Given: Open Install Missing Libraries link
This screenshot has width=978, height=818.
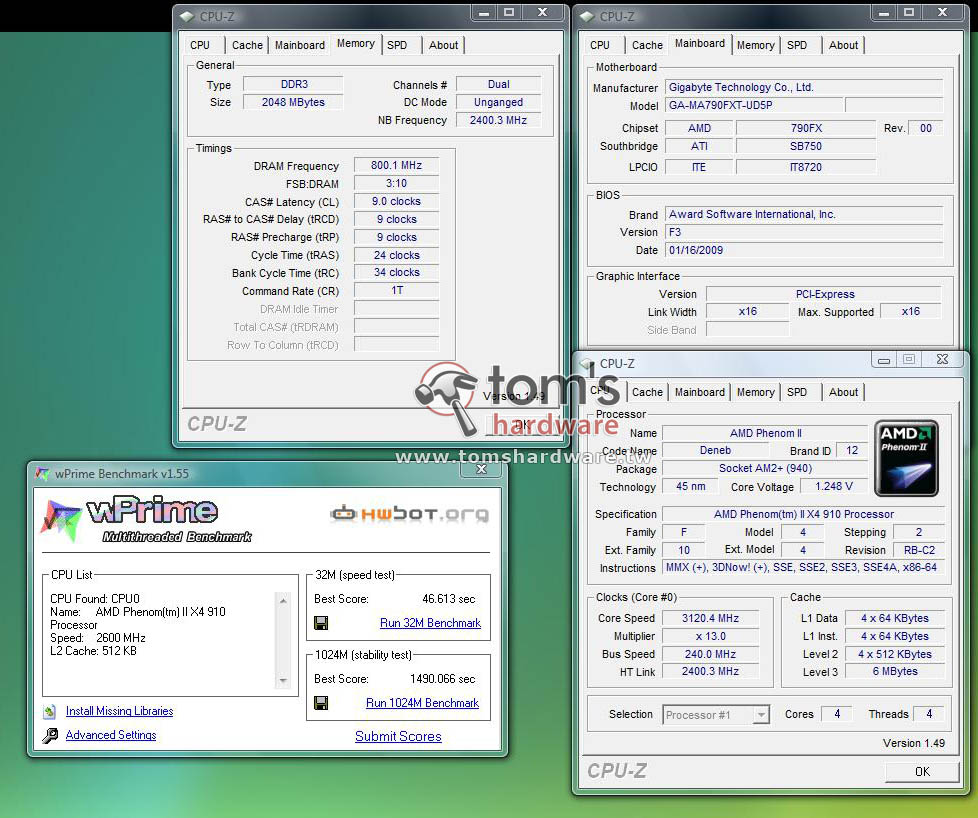Looking at the screenshot, I should pos(120,711).
